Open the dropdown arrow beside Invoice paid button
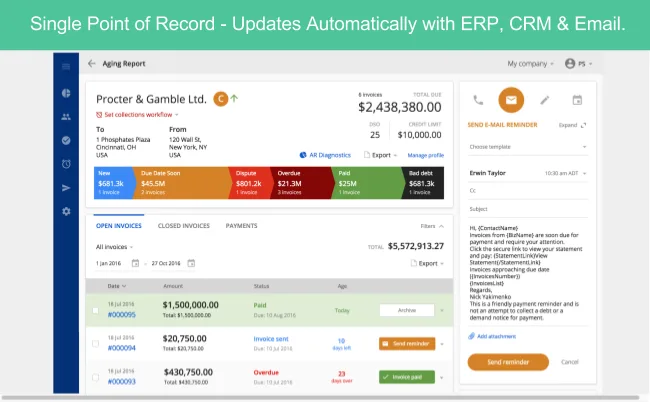Image resolution: width=650 pixels, height=402 pixels. click(x=442, y=377)
